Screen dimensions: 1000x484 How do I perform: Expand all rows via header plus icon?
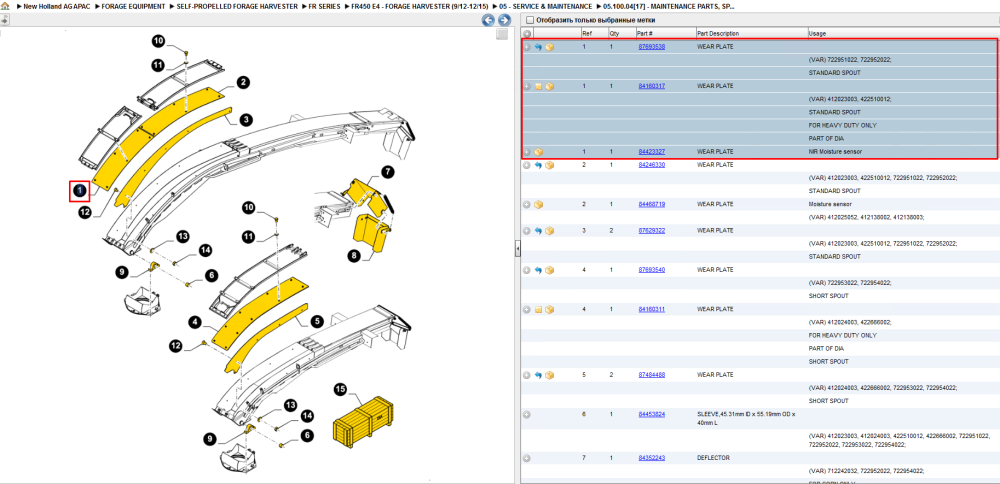coord(527,33)
